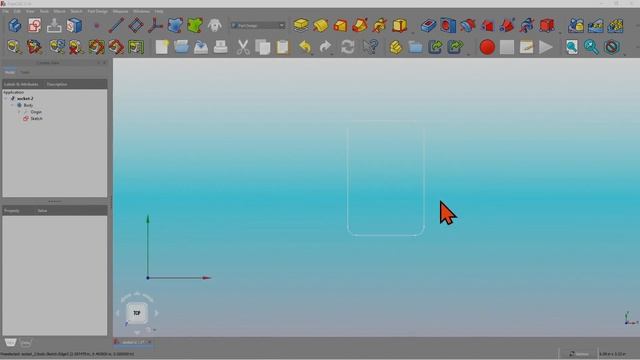
Task: Click the green sub-shape binder icon
Action: (195, 25)
